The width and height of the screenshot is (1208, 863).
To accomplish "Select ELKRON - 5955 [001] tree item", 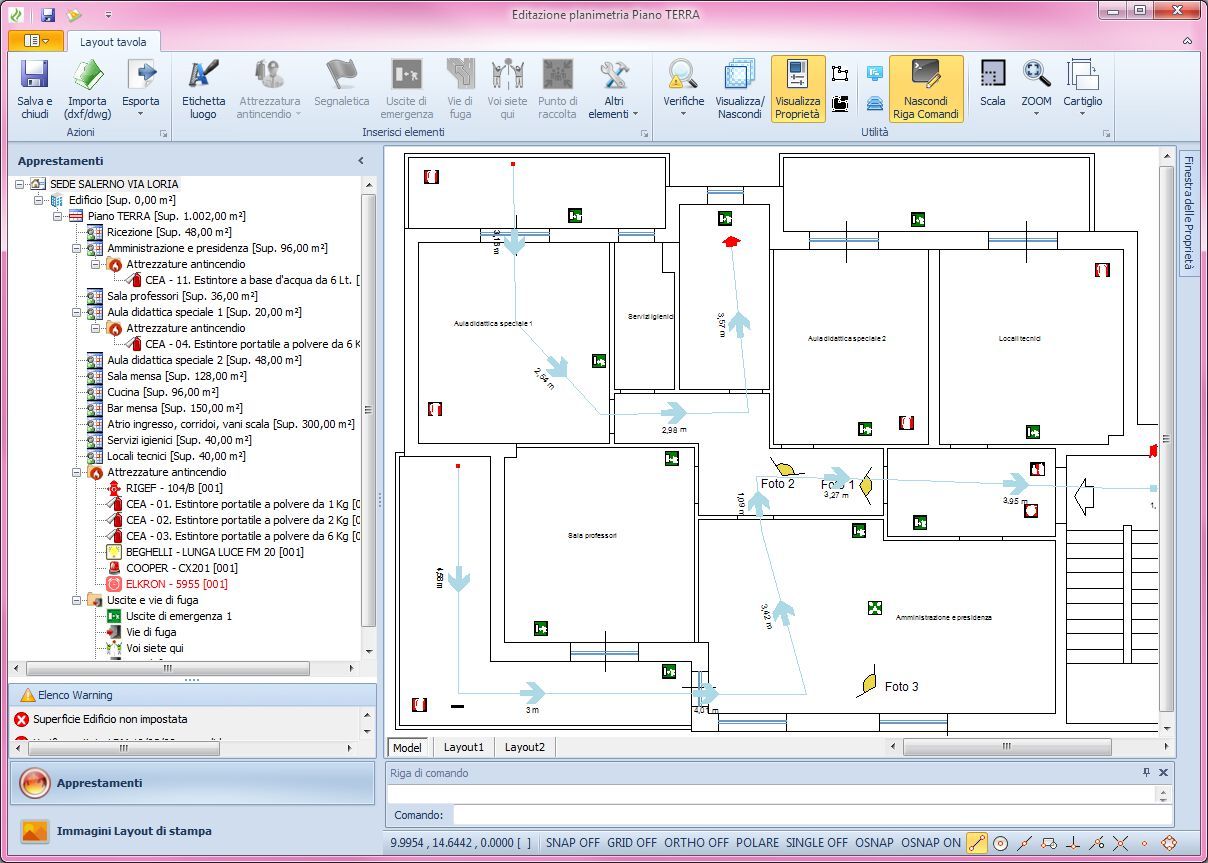I will pos(176,584).
